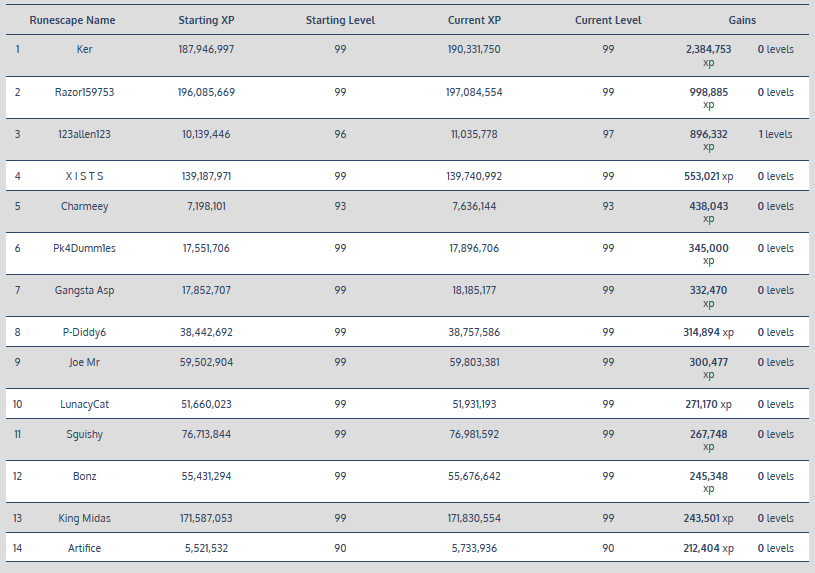Sort by Current Level column header
The height and width of the screenshot is (573, 815).
click(608, 20)
